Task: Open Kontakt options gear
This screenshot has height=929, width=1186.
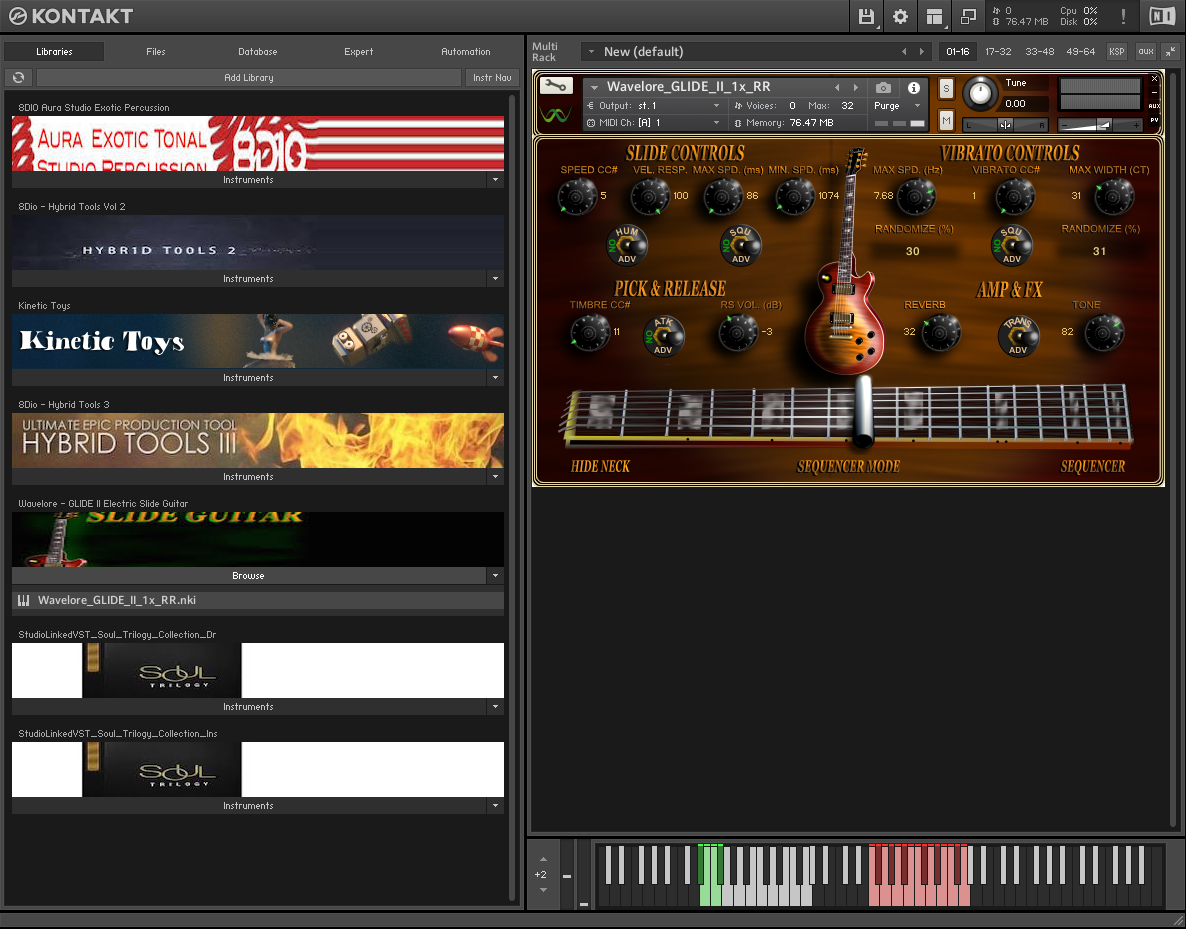Action: [900, 17]
